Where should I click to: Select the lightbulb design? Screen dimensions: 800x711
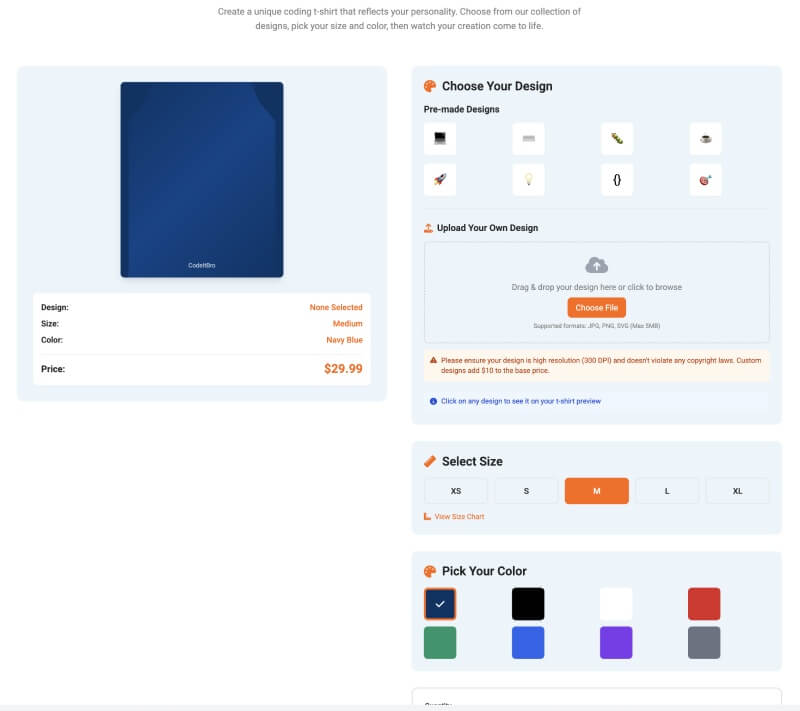click(x=528, y=180)
